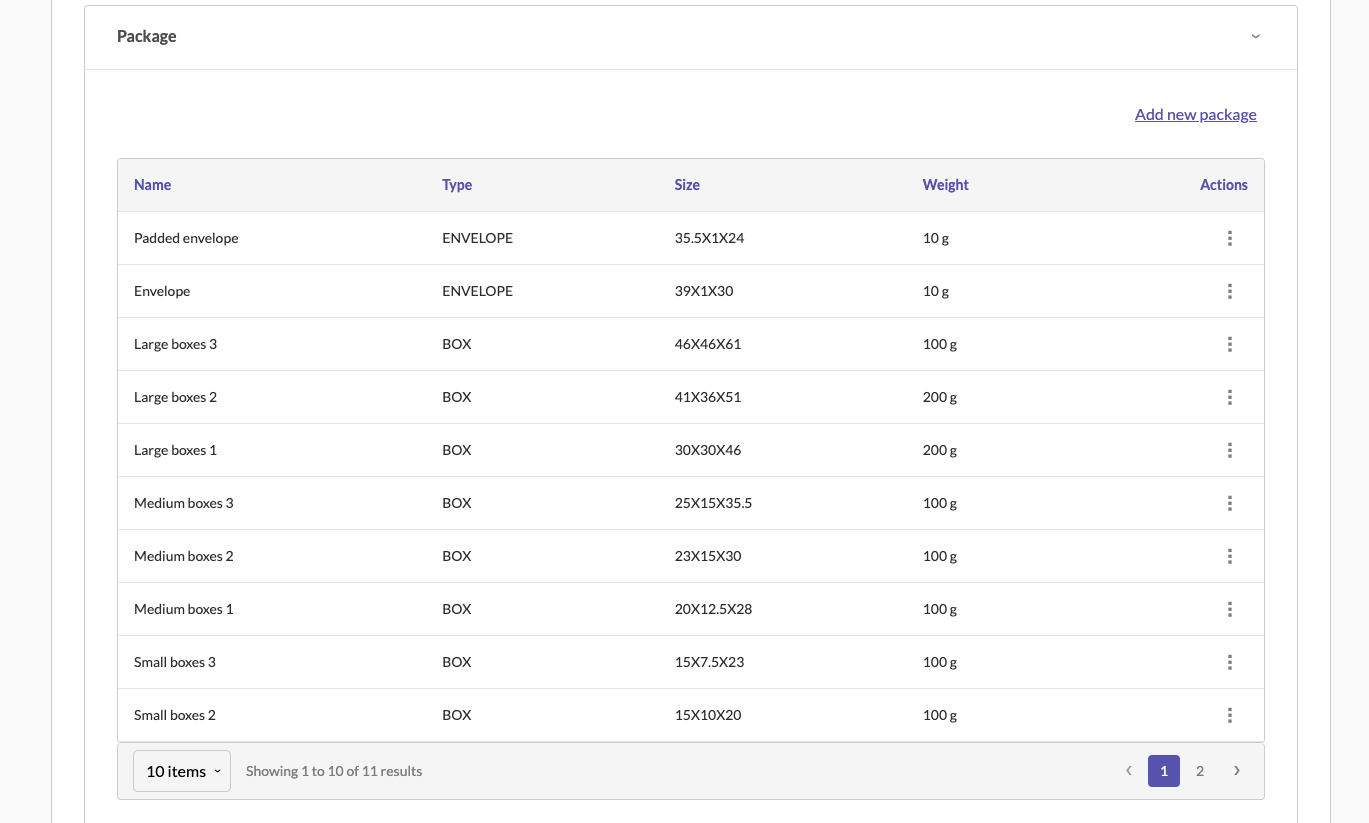Select the Medium boxes 2 name
This screenshot has height=823, width=1369.
(x=184, y=556)
